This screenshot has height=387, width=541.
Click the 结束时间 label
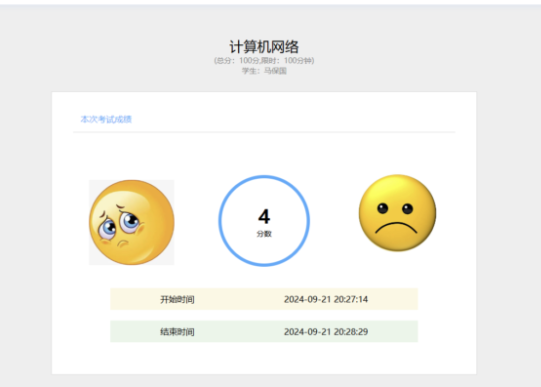click(177, 332)
